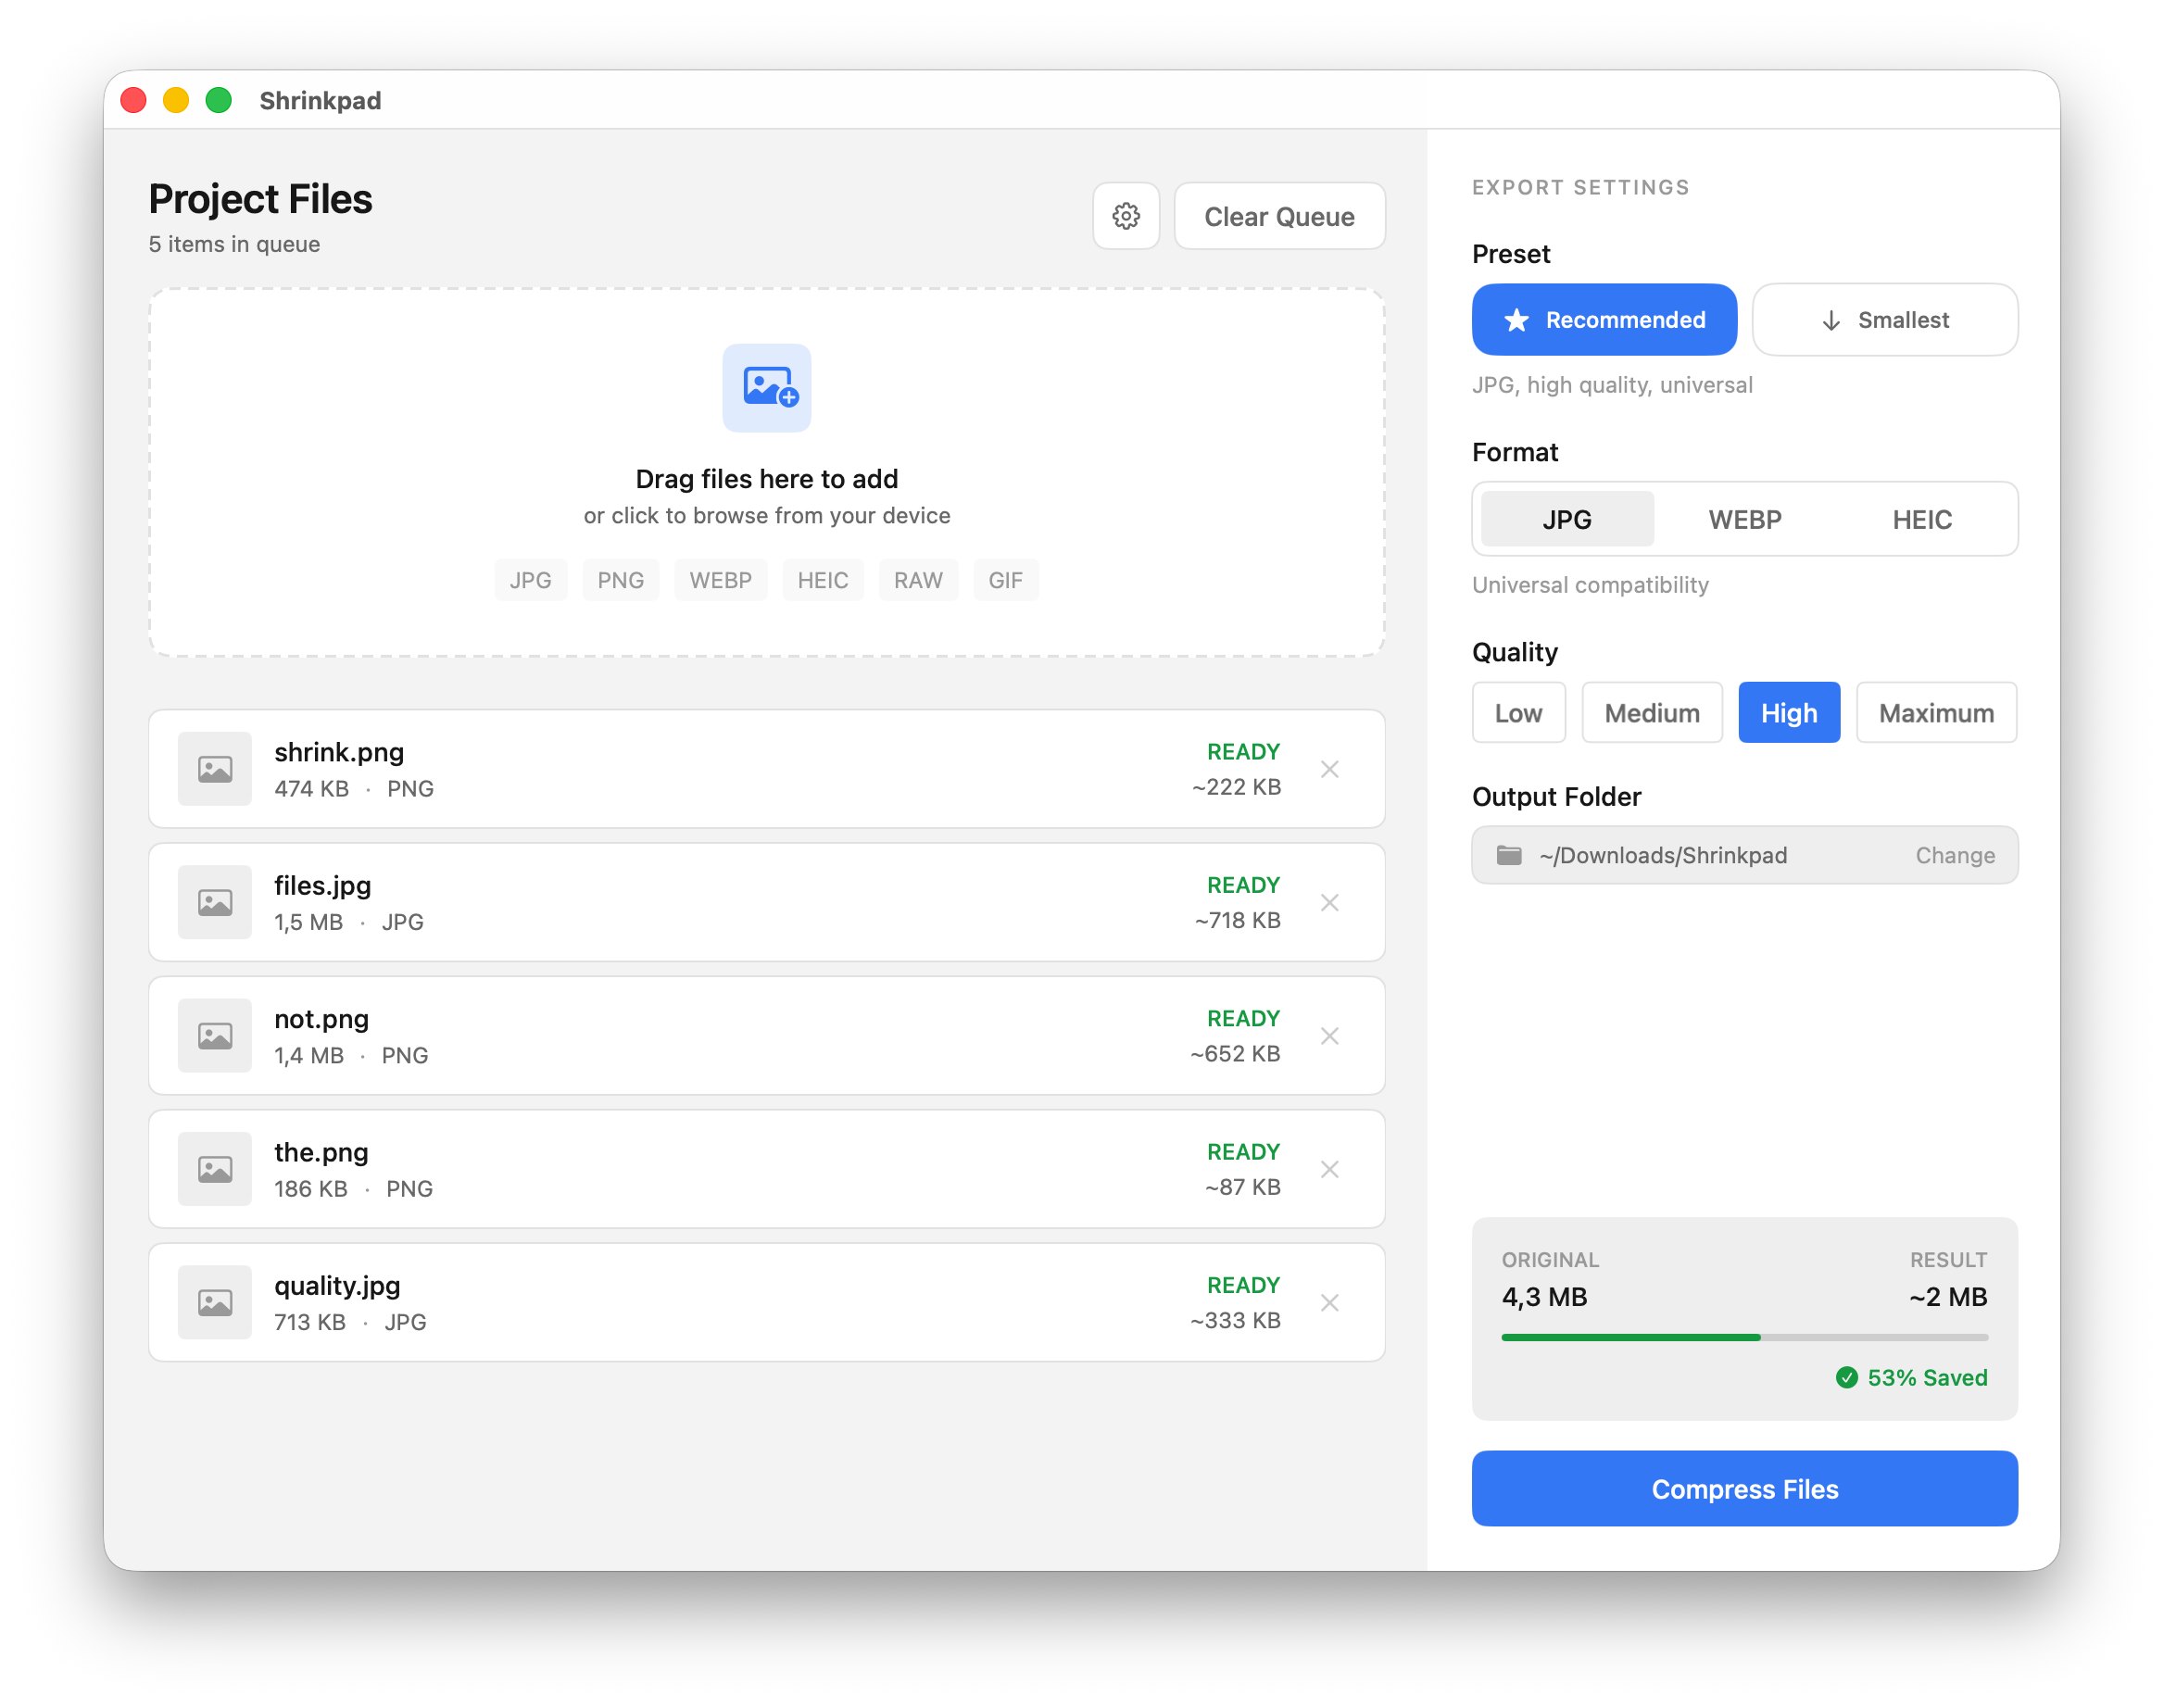Click the Clear Queue button

pos(1279,216)
